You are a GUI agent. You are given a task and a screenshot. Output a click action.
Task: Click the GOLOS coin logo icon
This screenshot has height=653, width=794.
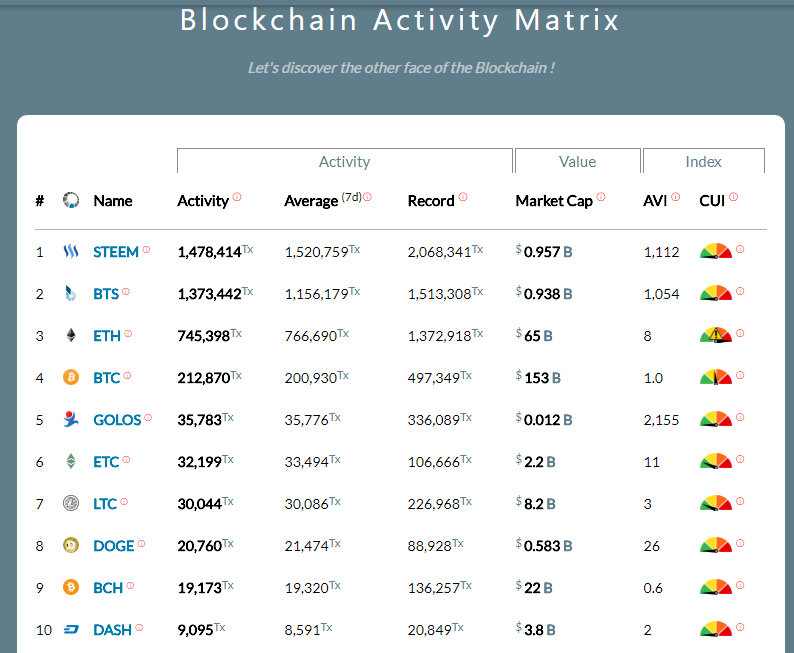tap(71, 419)
